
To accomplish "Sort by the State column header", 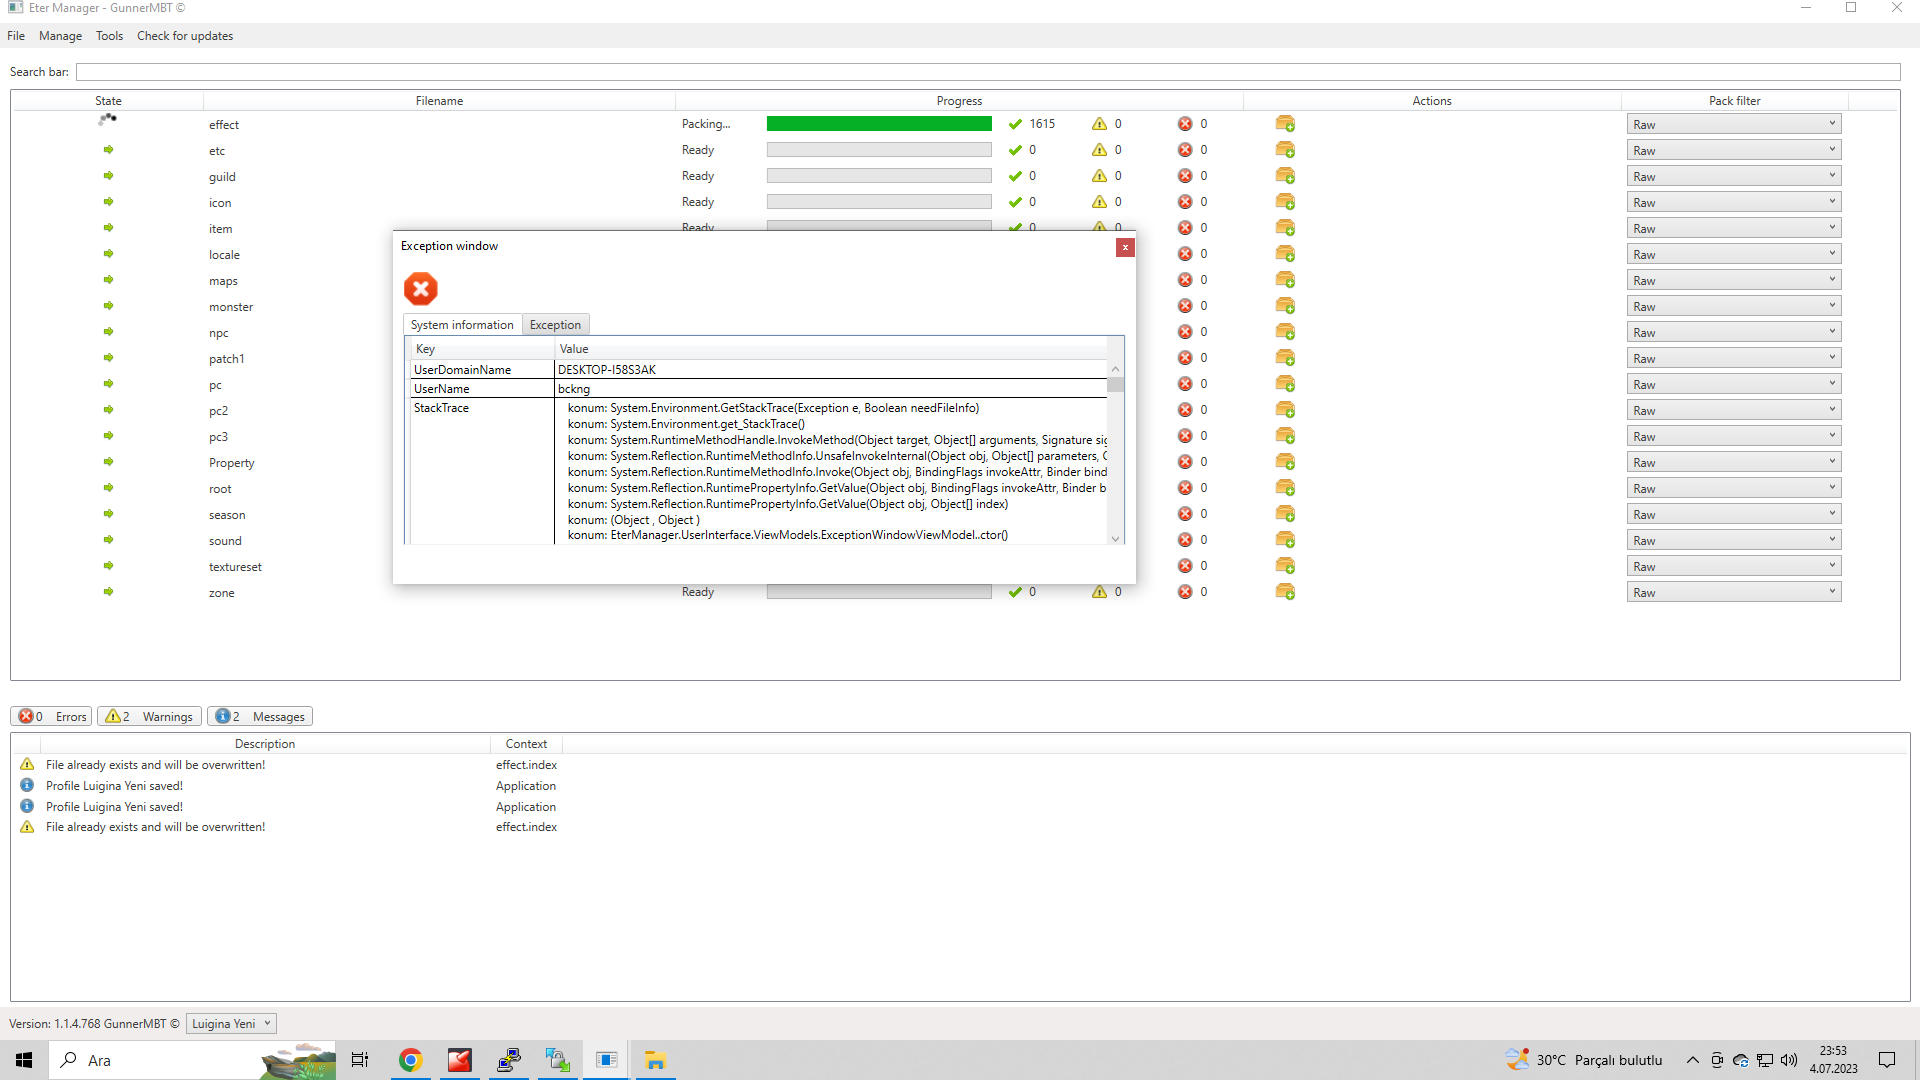I will 108,101.
